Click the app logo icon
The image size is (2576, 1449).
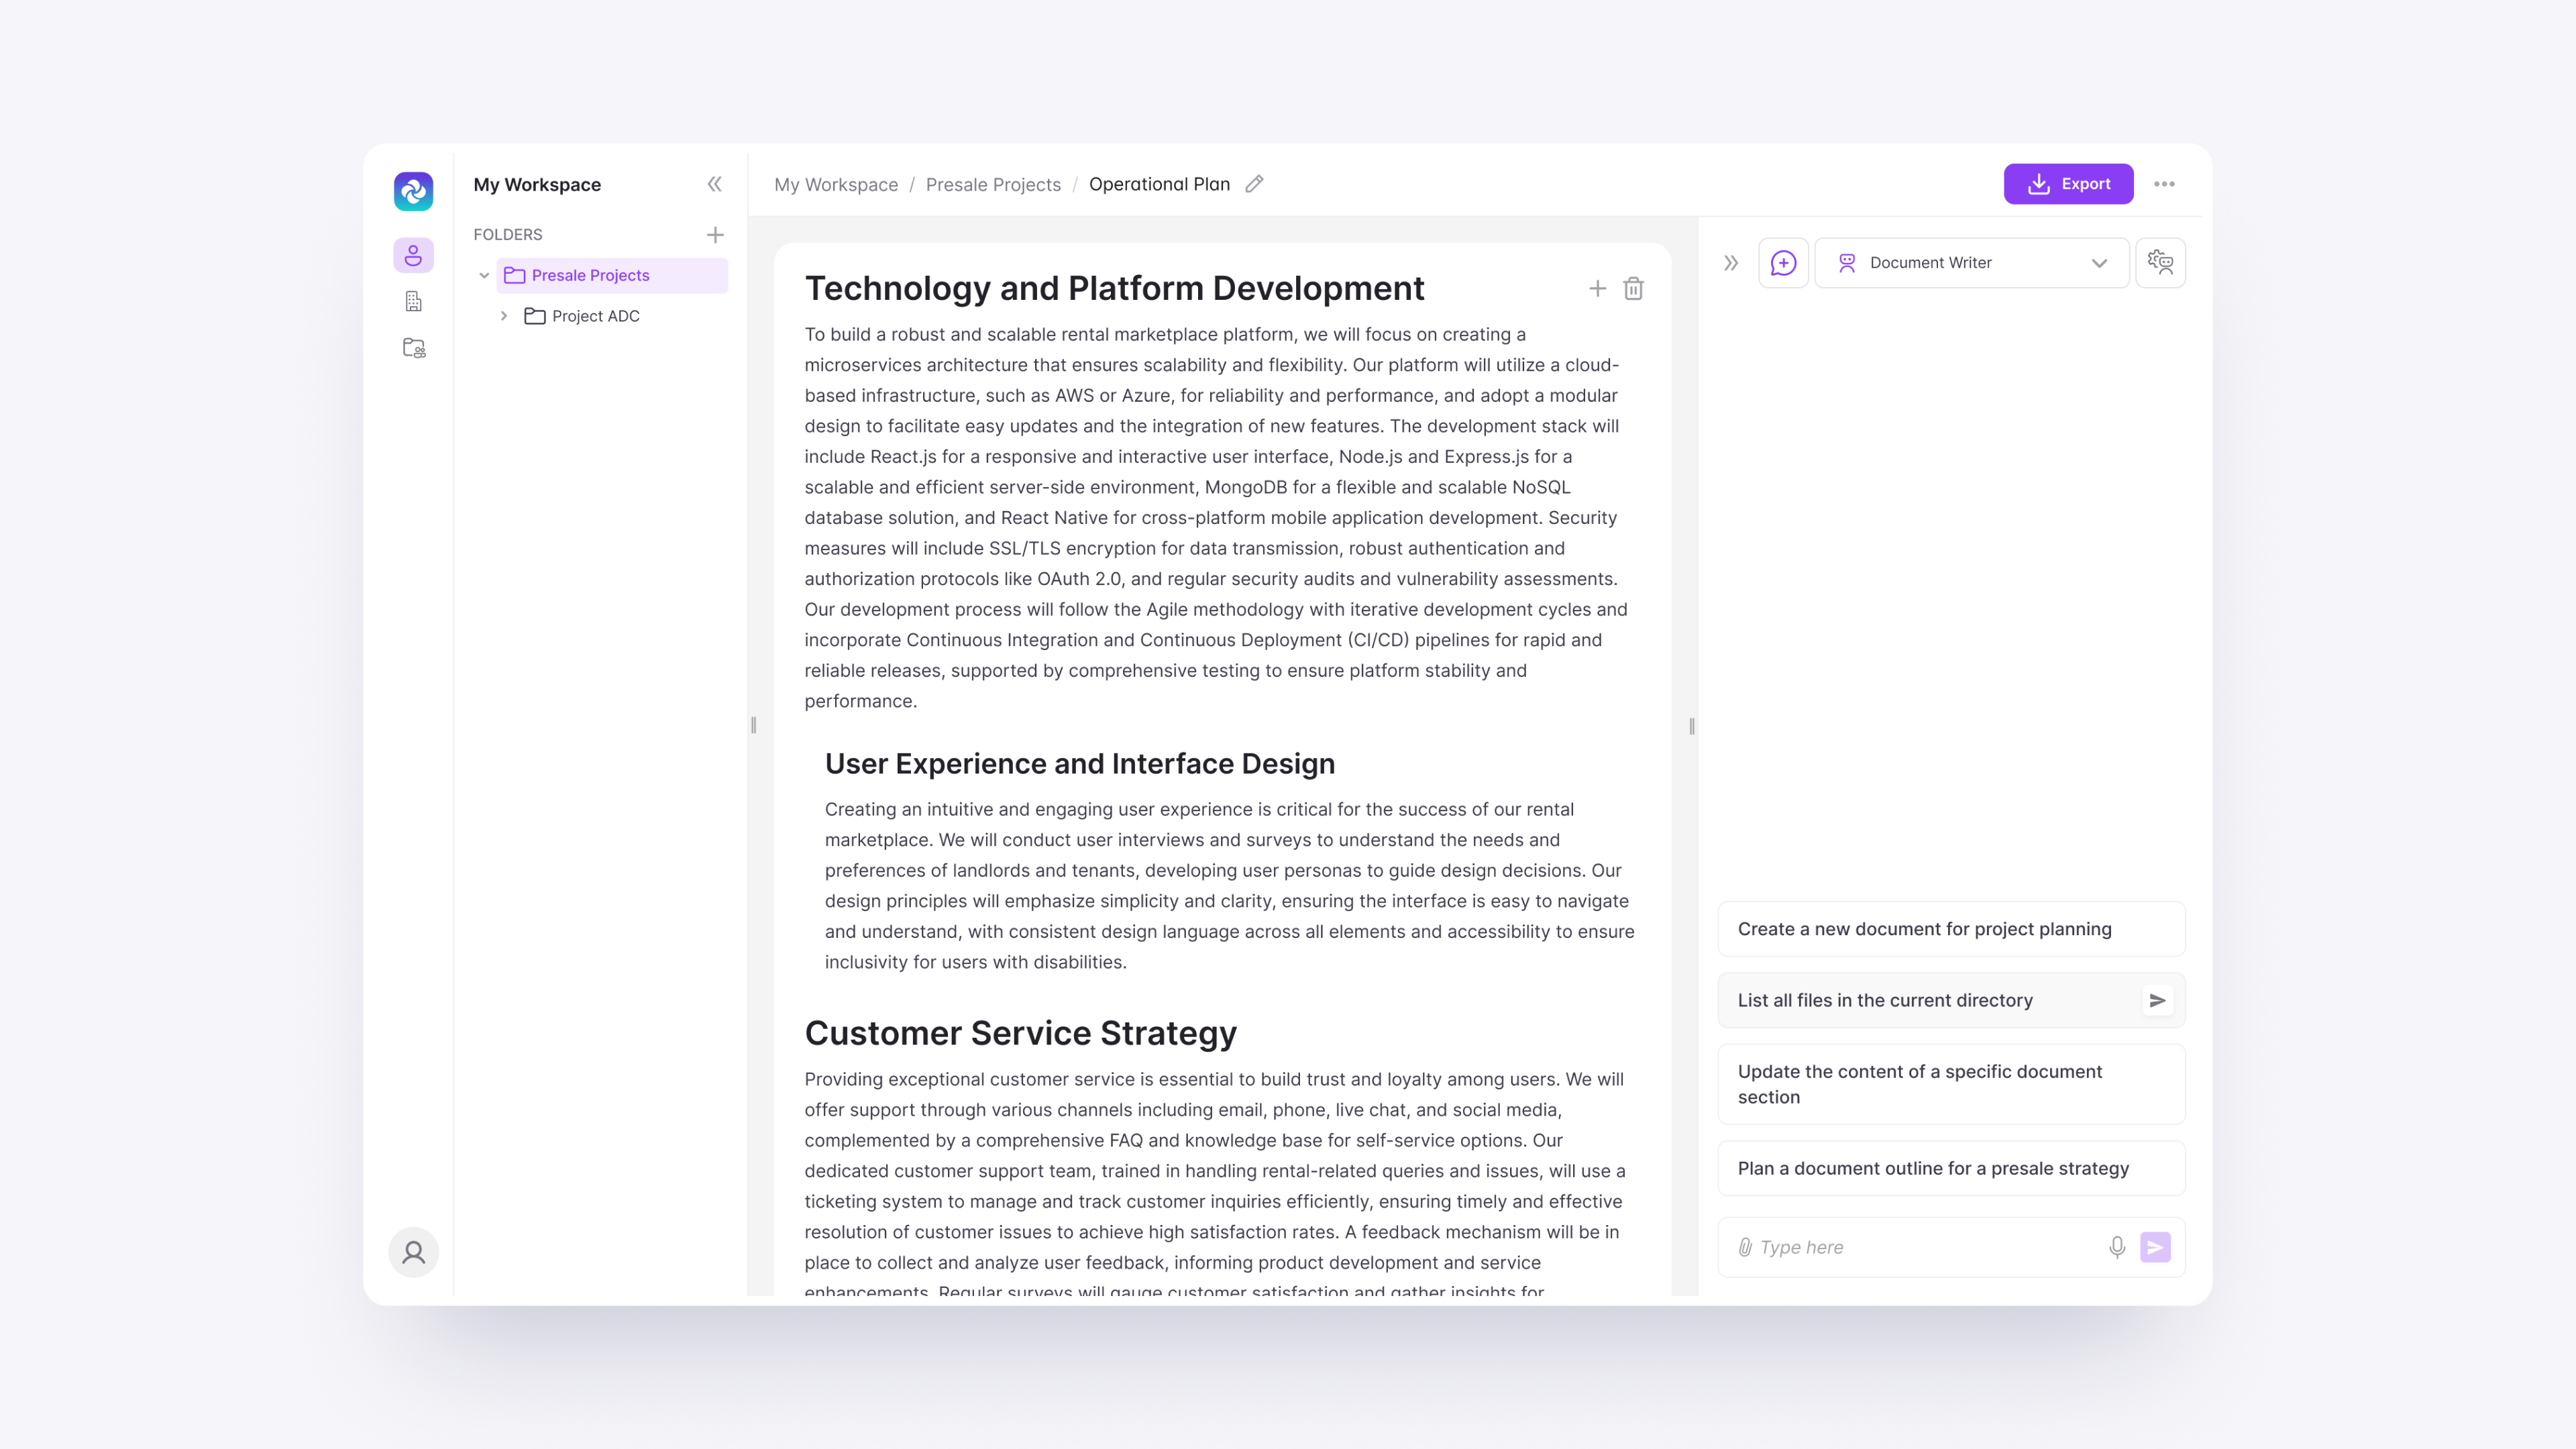pos(413,191)
